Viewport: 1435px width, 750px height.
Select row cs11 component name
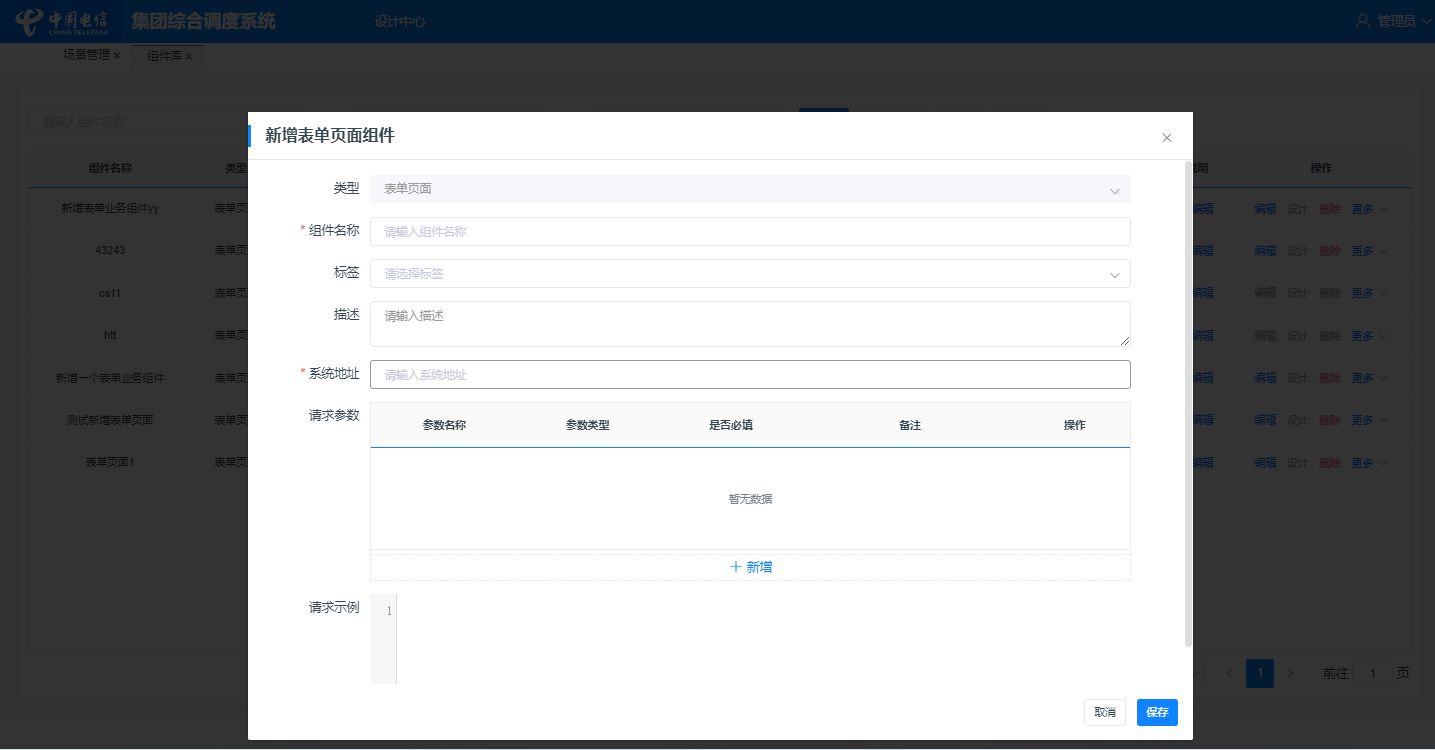110,294
